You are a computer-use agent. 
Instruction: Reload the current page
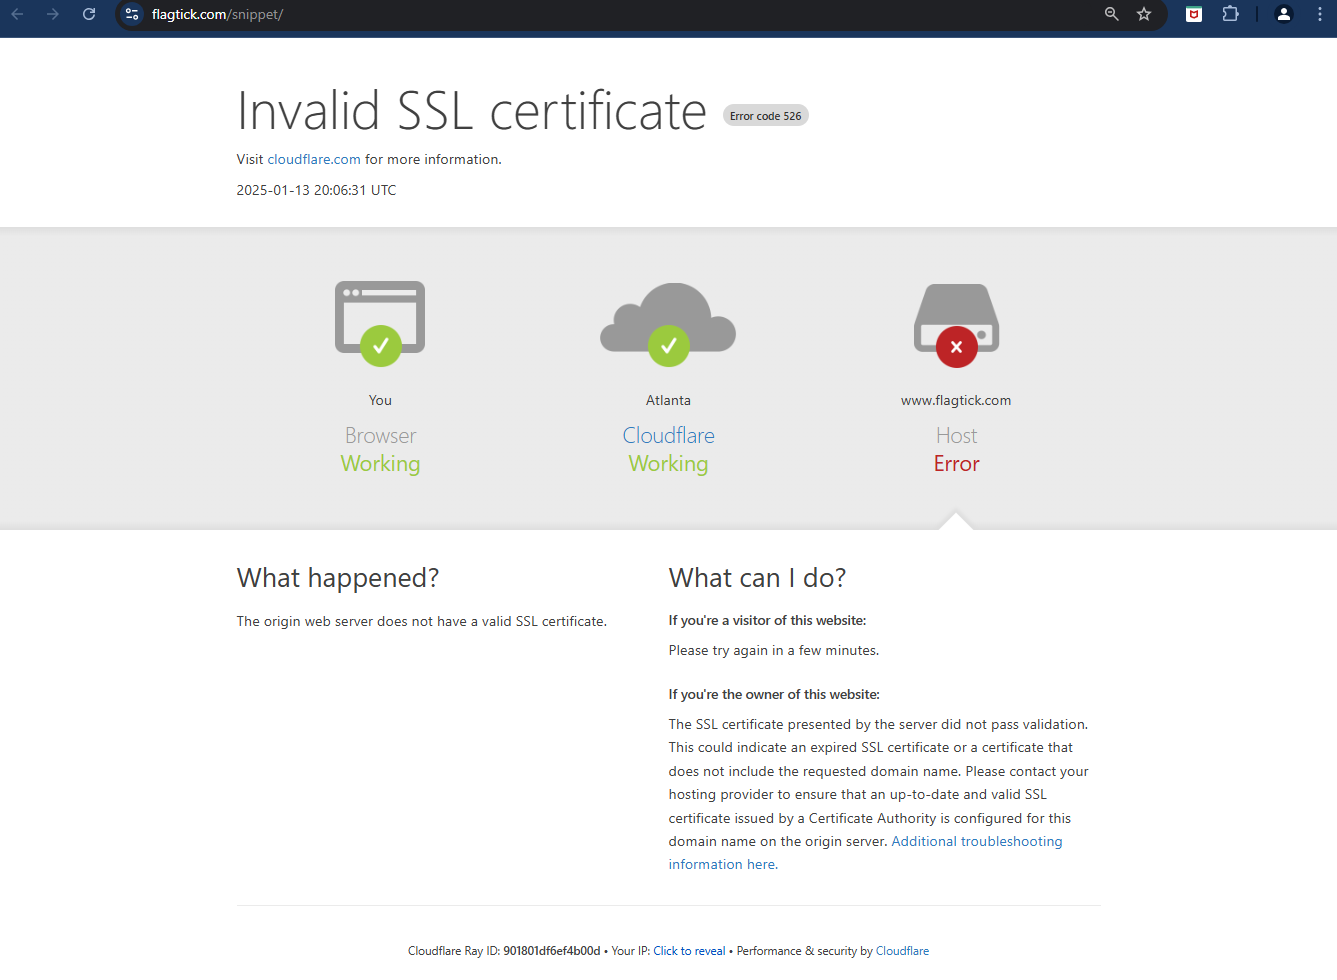pos(89,14)
